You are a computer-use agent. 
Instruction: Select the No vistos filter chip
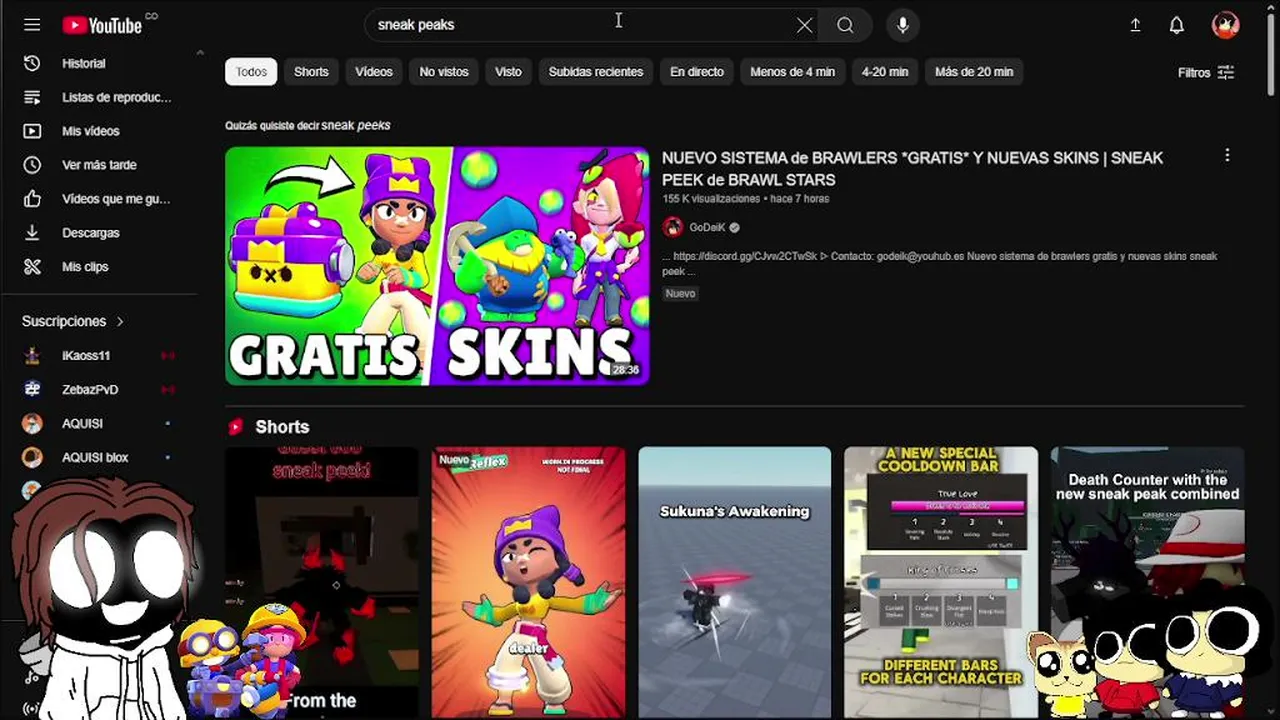tap(444, 72)
